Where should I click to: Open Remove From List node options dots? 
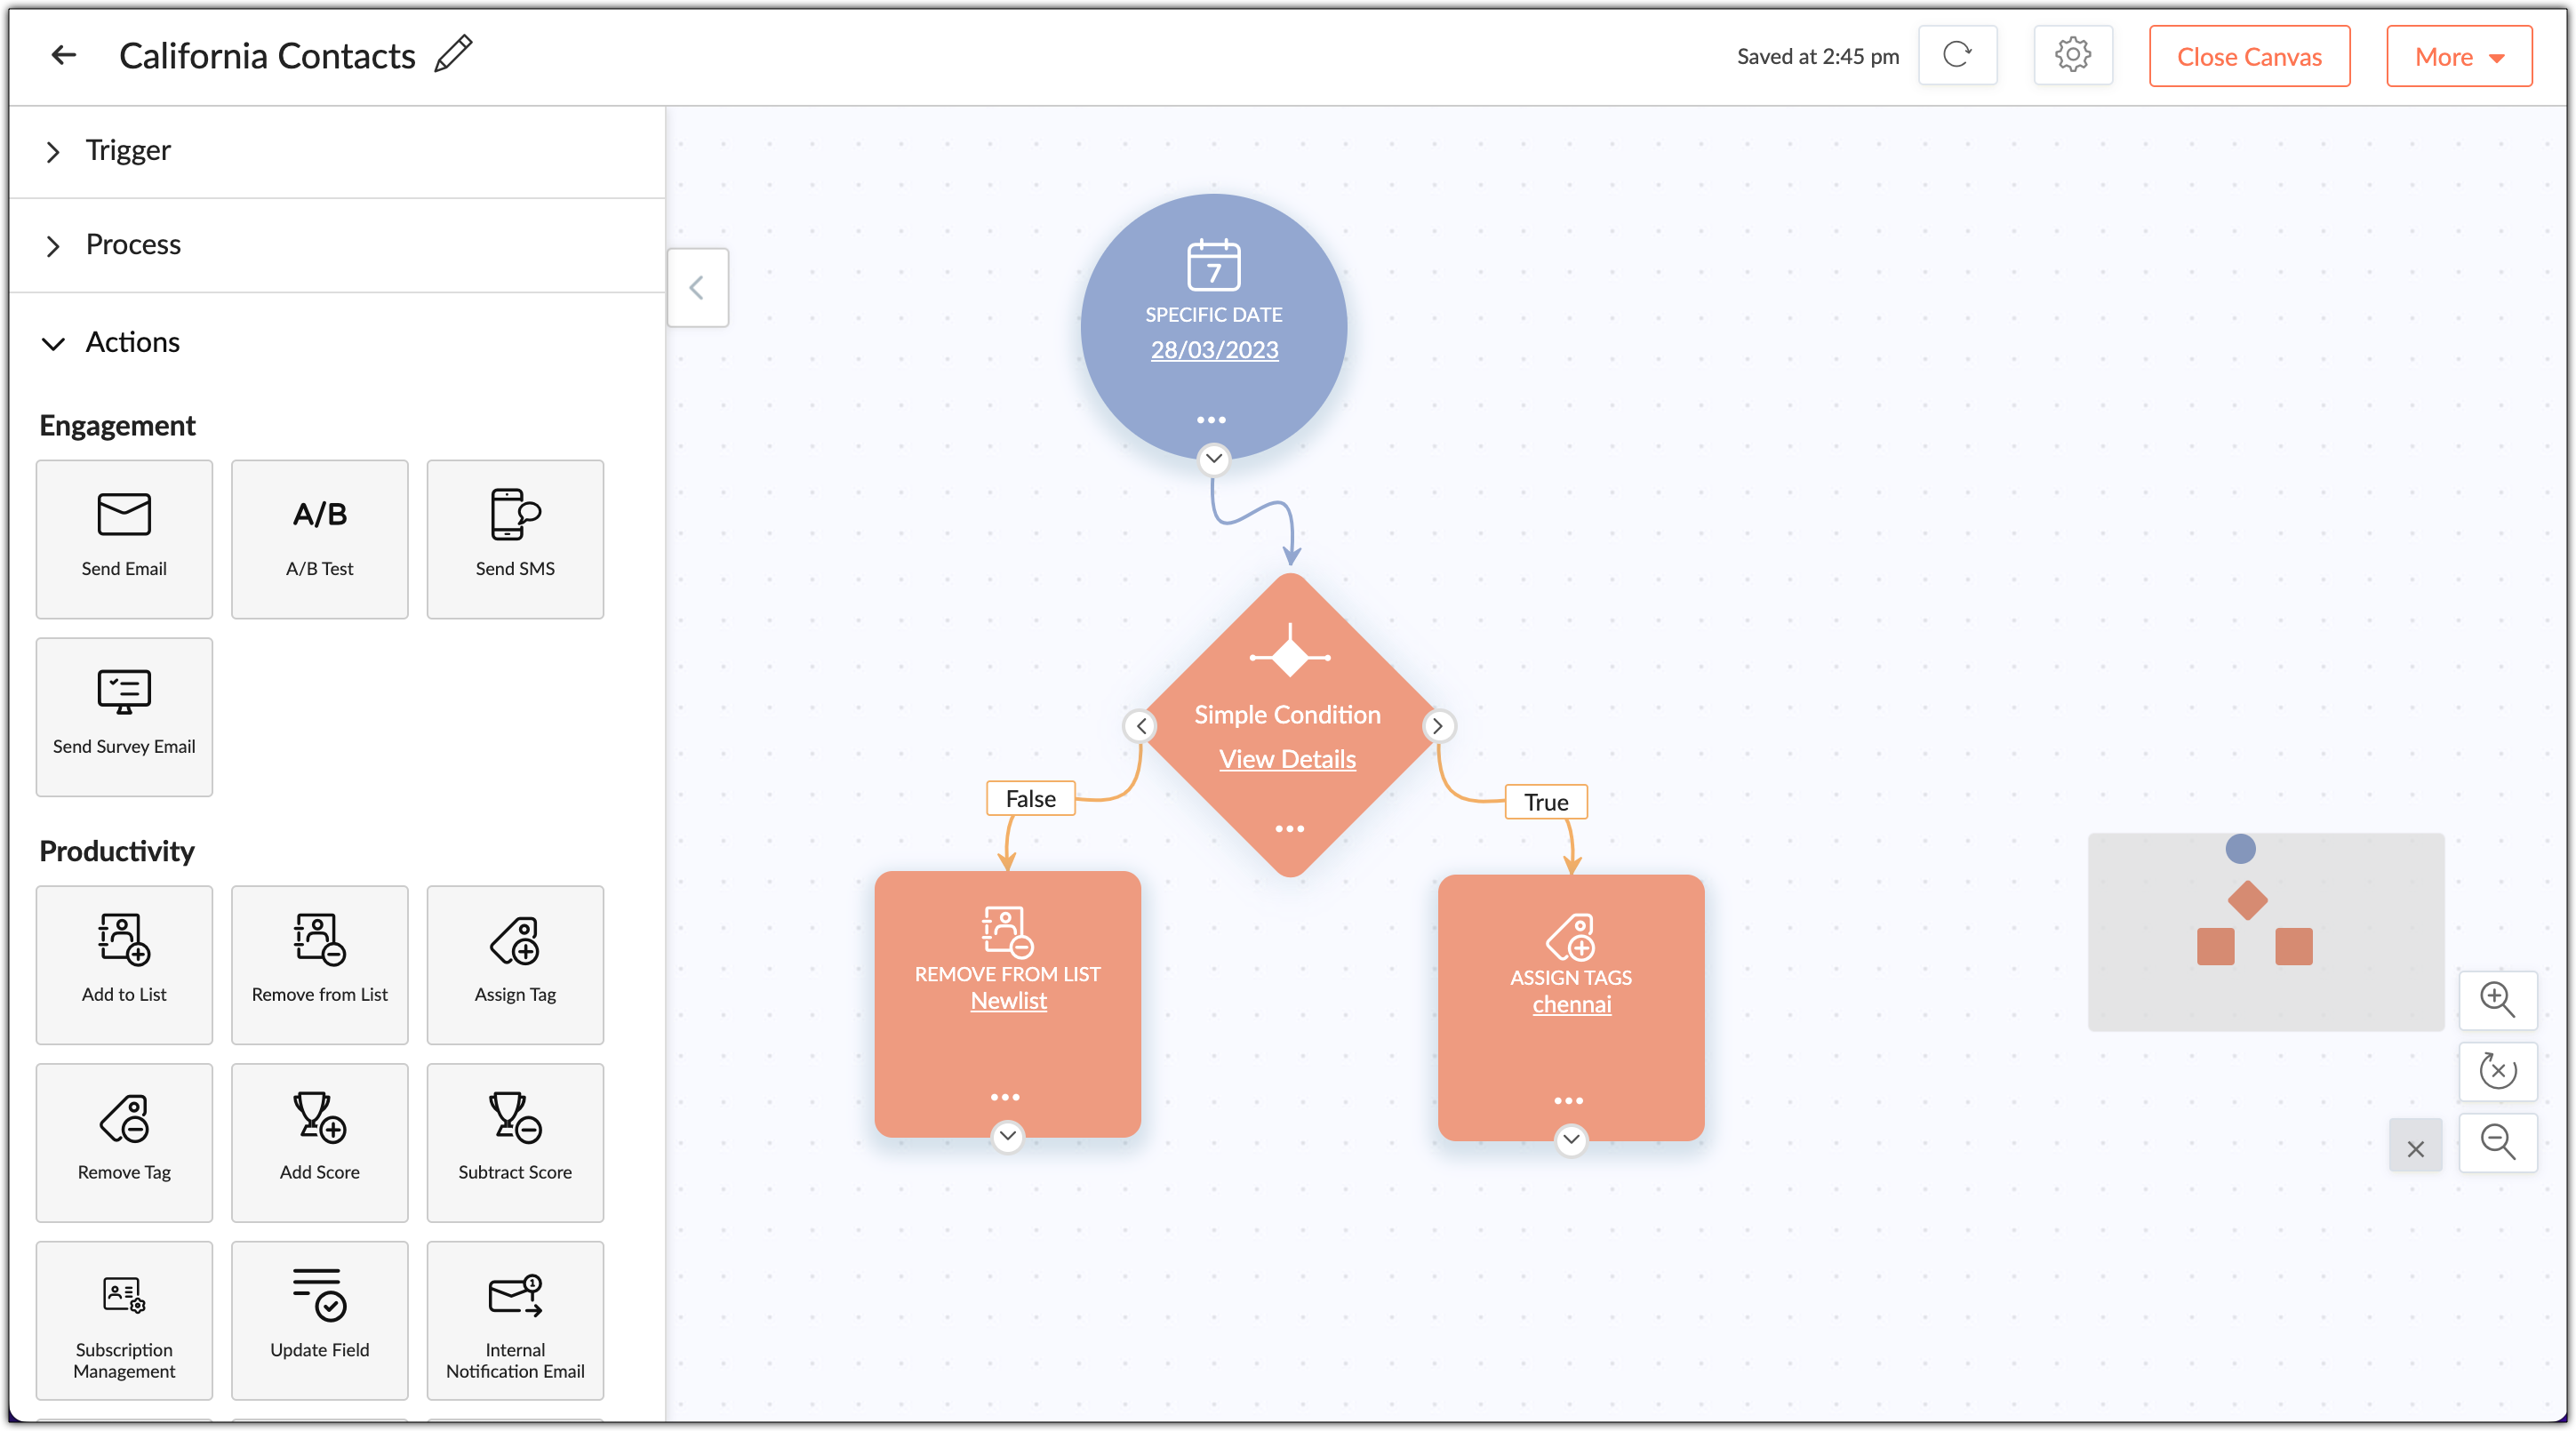(x=1005, y=1098)
